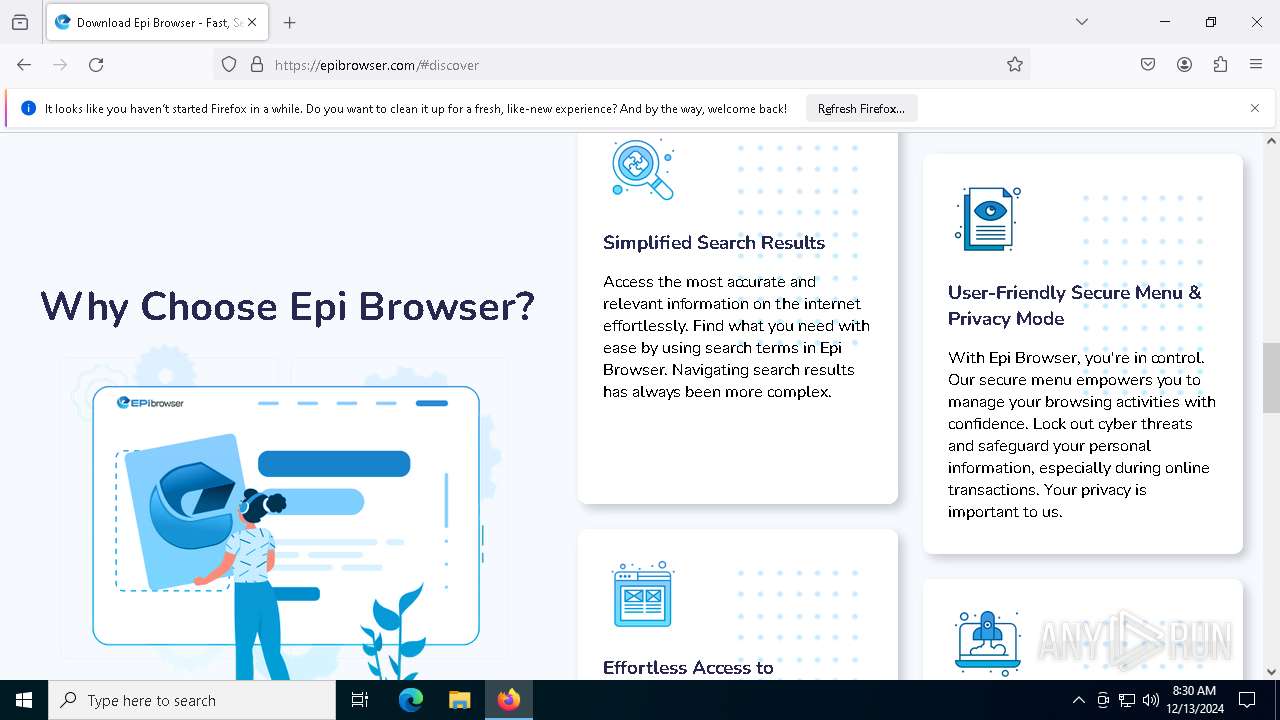1280x720 pixels.
Task: Open the clock showing 8:30 AM
Action: (1194, 700)
